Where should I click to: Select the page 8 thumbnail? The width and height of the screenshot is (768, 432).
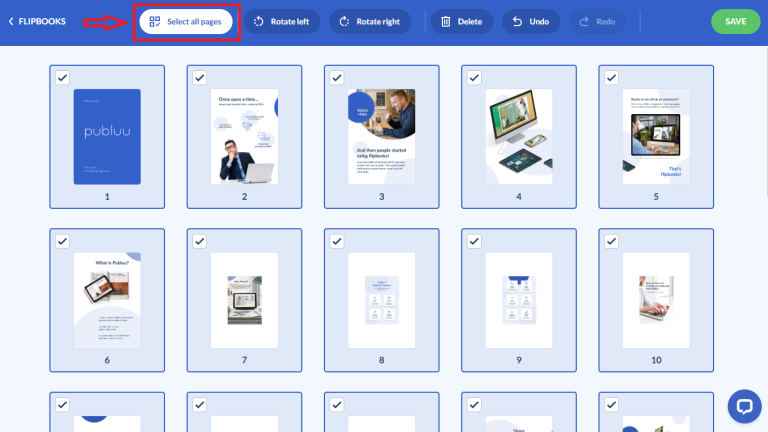pyautogui.click(x=382, y=300)
